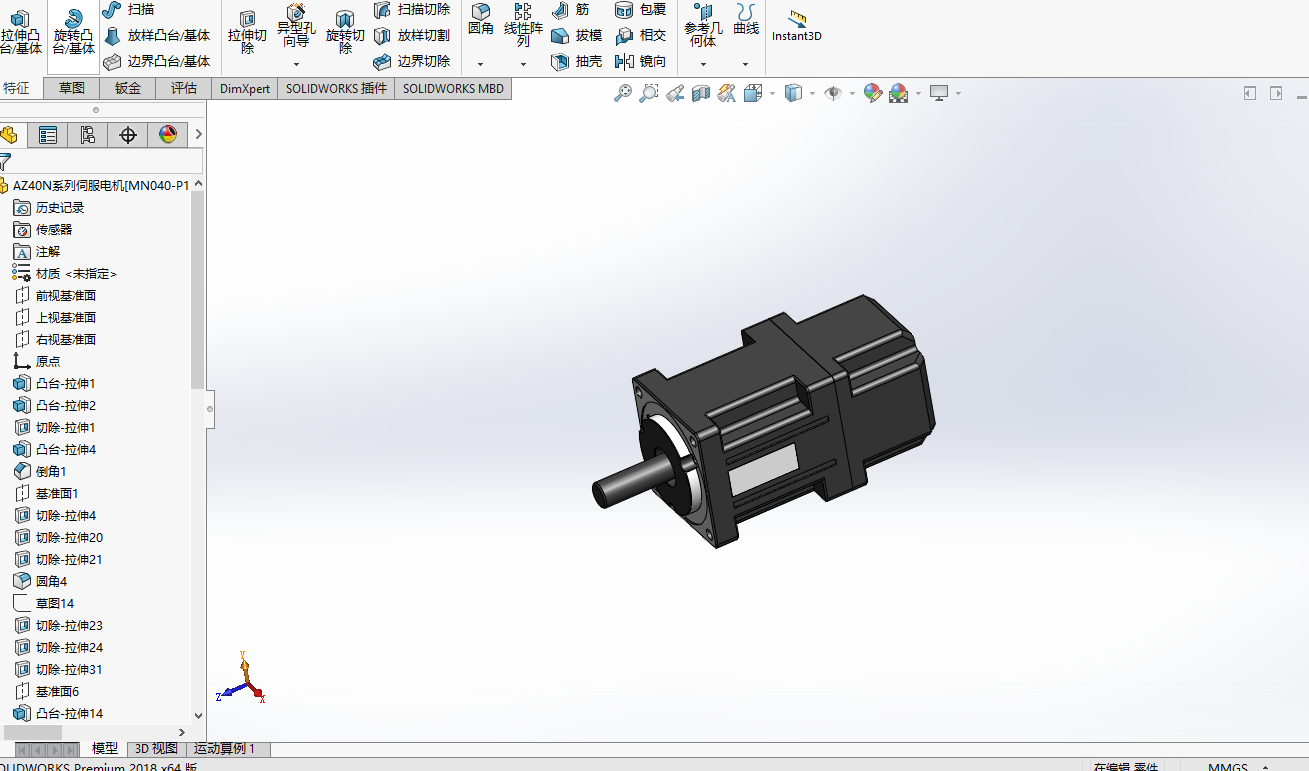Click the Edit Appearance color ball
The height and width of the screenshot is (771, 1309).
coord(873,93)
